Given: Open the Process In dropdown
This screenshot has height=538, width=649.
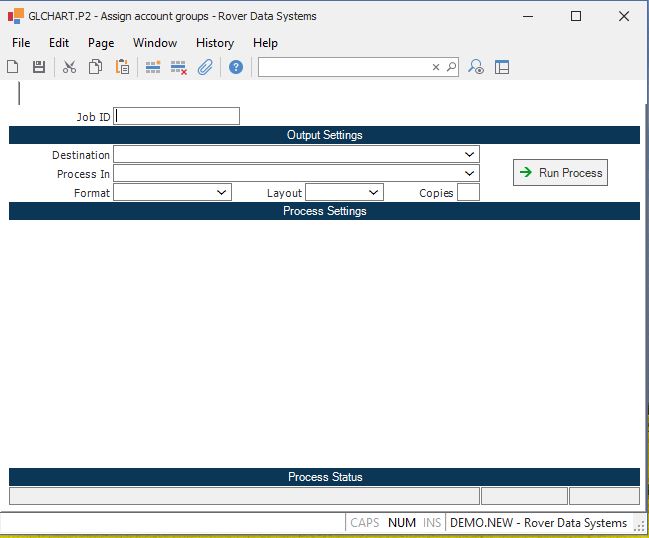Looking at the screenshot, I should pyautogui.click(x=470, y=174).
